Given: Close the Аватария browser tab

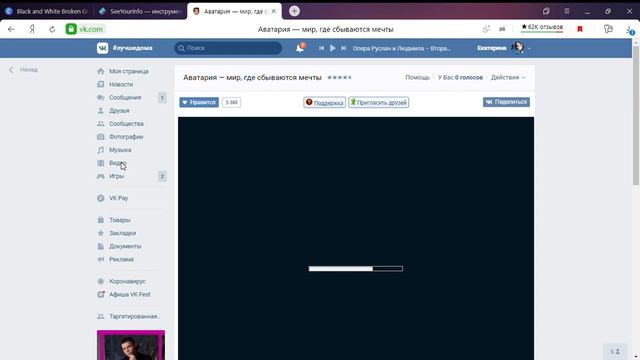Looking at the screenshot, I should (x=274, y=11).
